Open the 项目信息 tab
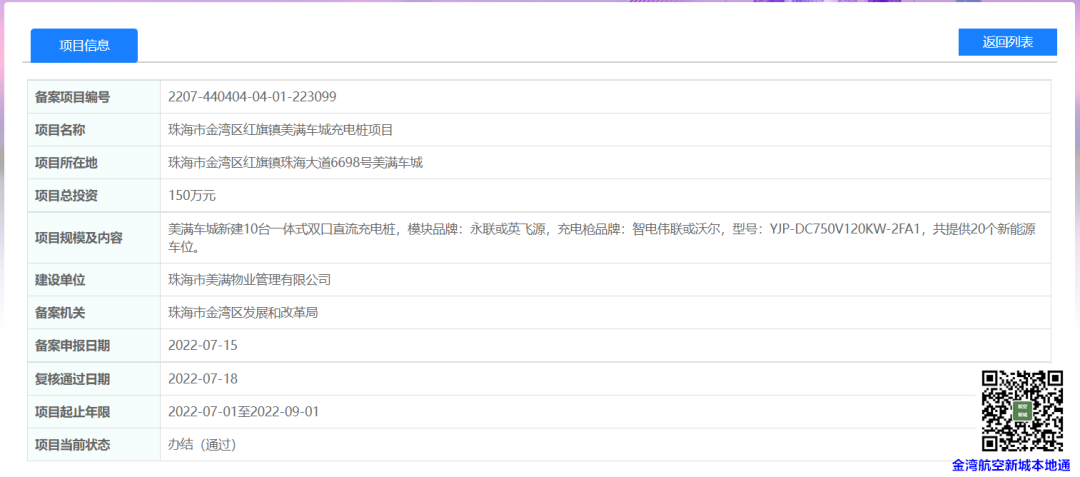The width and height of the screenshot is (1080, 477). click(x=84, y=45)
